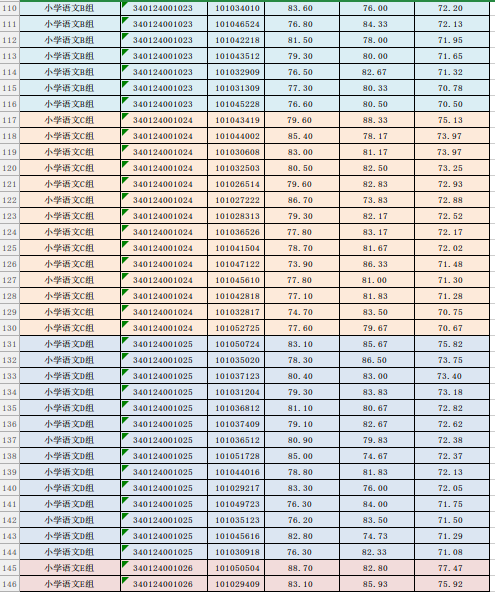Image resolution: width=495 pixels, height=592 pixels.
Task: Select the 小学语文C组 cell in row 122
Action: 70,200
